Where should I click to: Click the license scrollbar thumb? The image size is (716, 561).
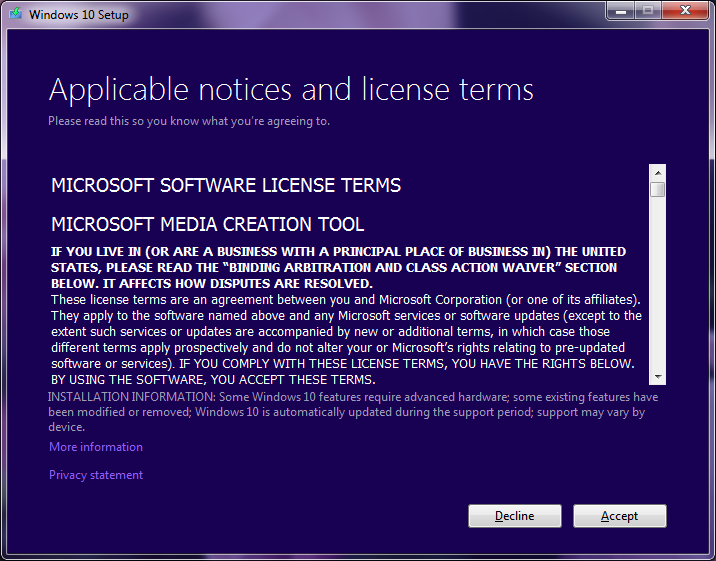point(658,189)
